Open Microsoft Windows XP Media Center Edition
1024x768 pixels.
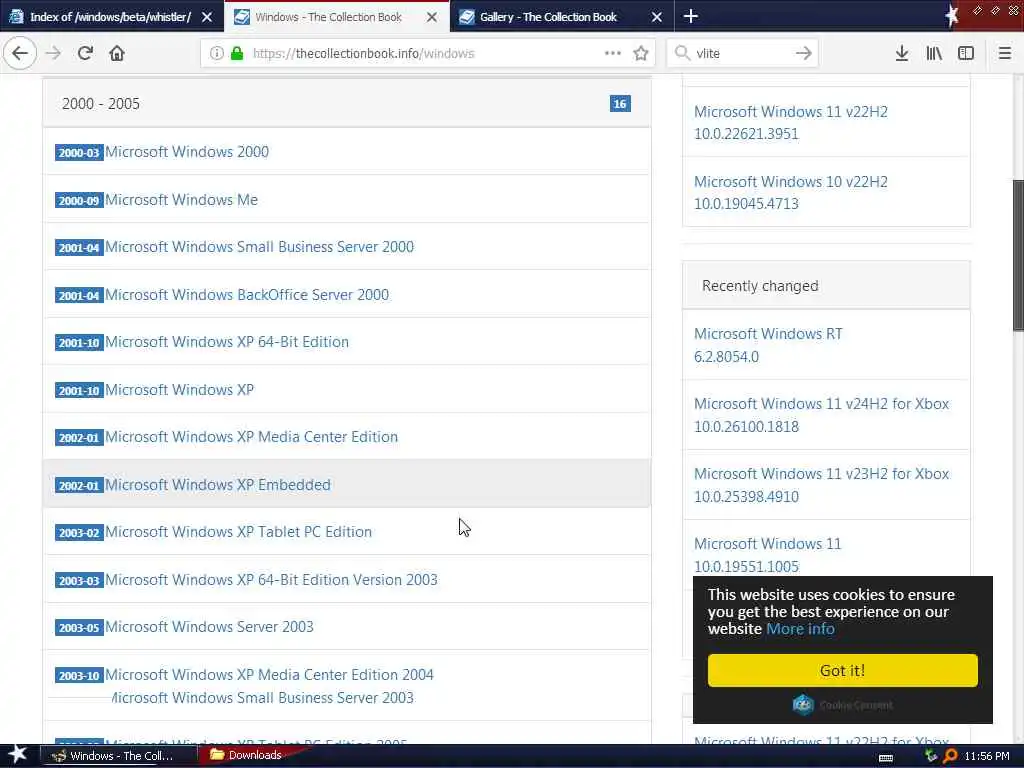251,437
